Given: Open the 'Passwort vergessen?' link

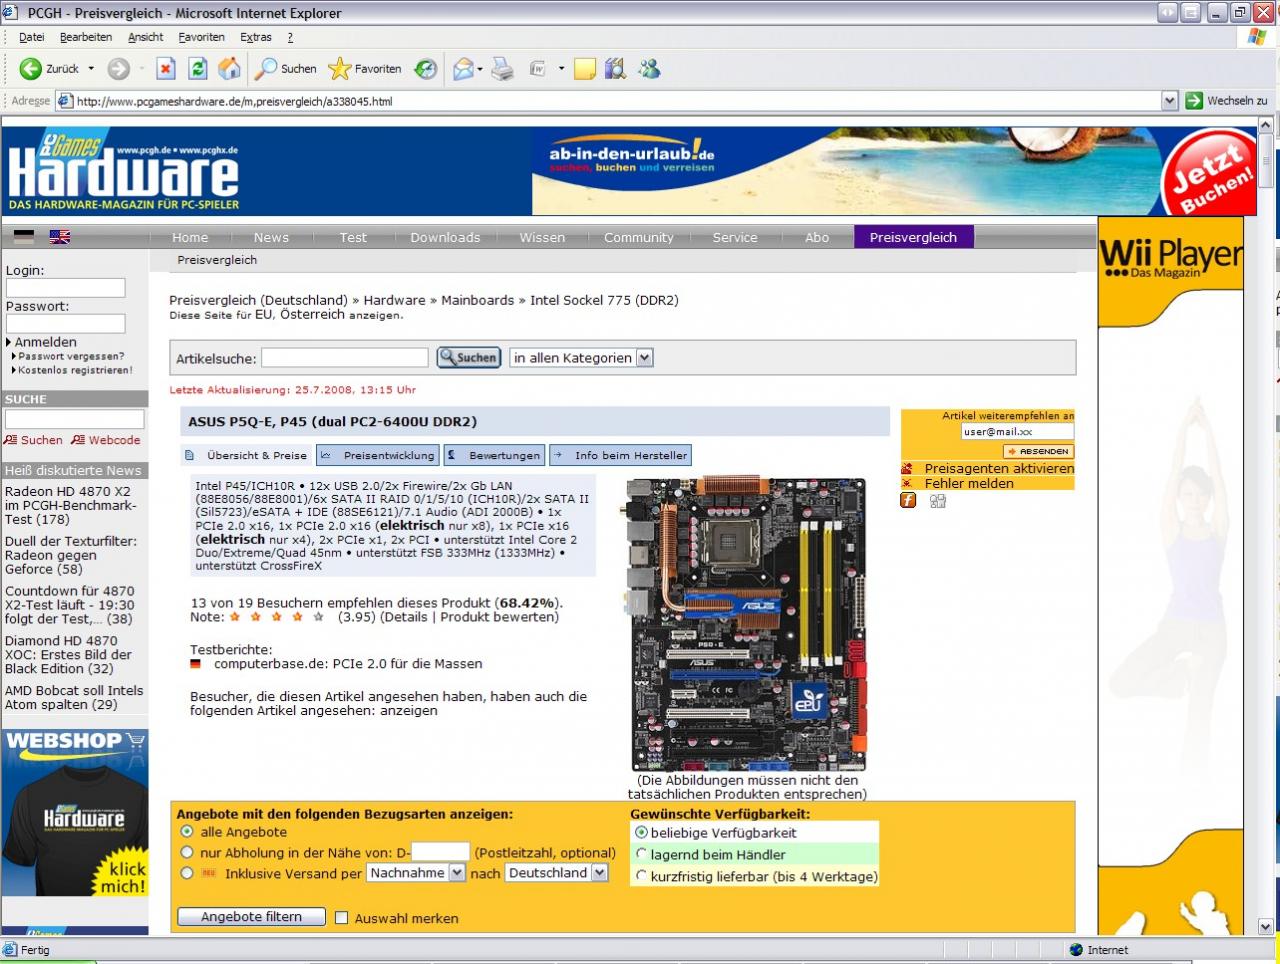Looking at the screenshot, I should click(71, 356).
